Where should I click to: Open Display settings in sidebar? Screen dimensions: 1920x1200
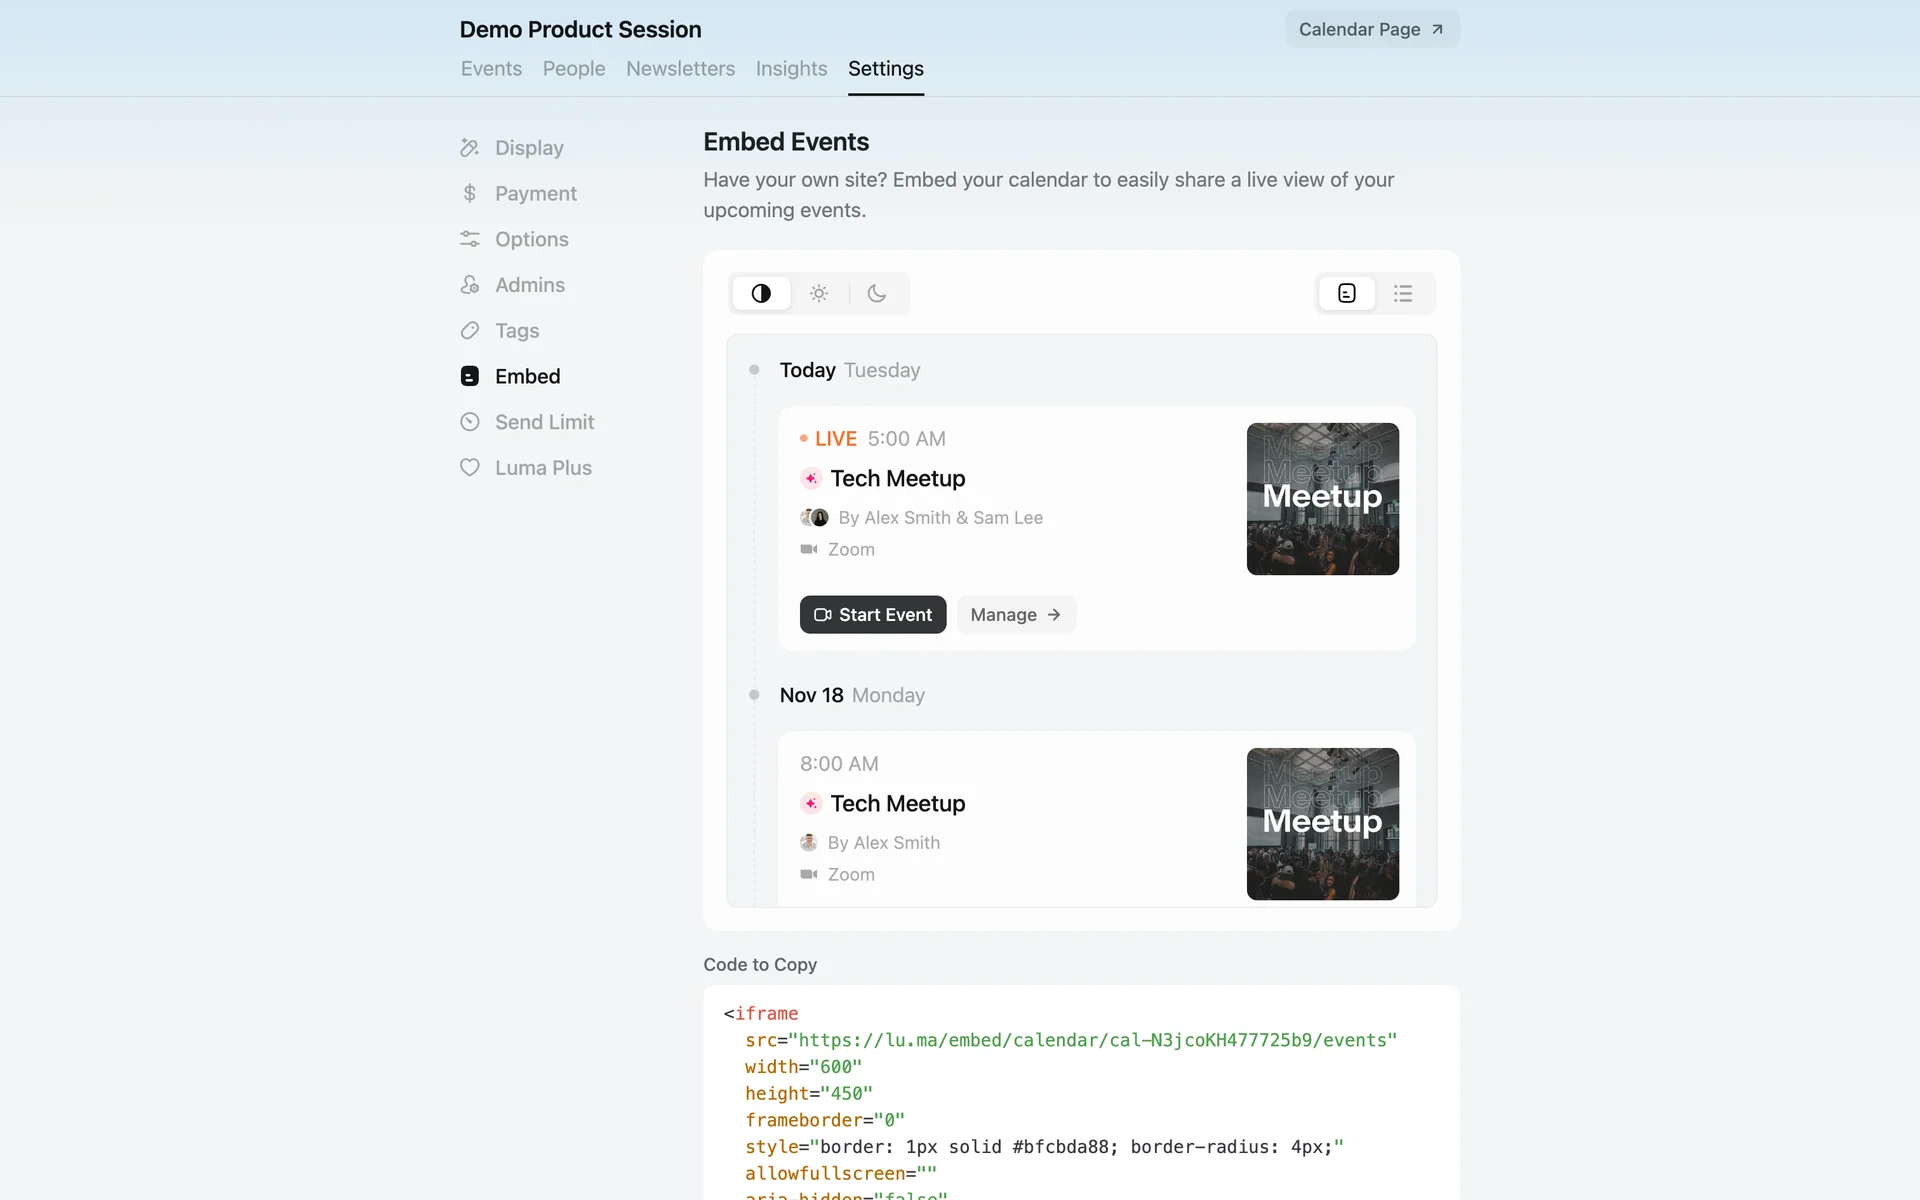coord(528,148)
